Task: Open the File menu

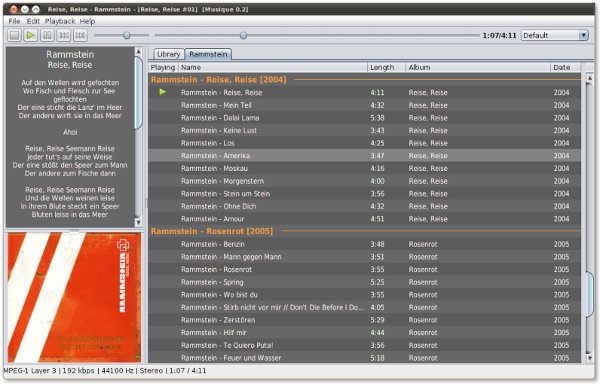Action: 14,21
